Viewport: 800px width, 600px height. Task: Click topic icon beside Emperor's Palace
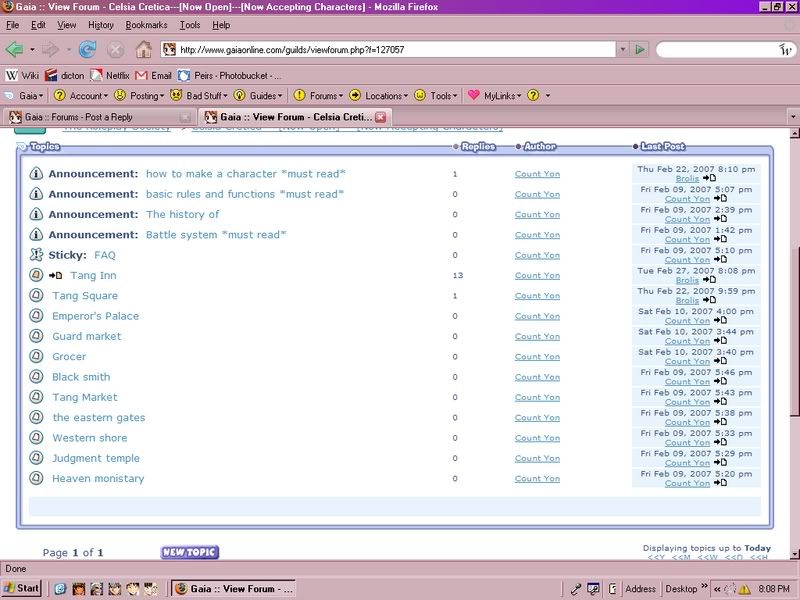[x=36, y=316]
